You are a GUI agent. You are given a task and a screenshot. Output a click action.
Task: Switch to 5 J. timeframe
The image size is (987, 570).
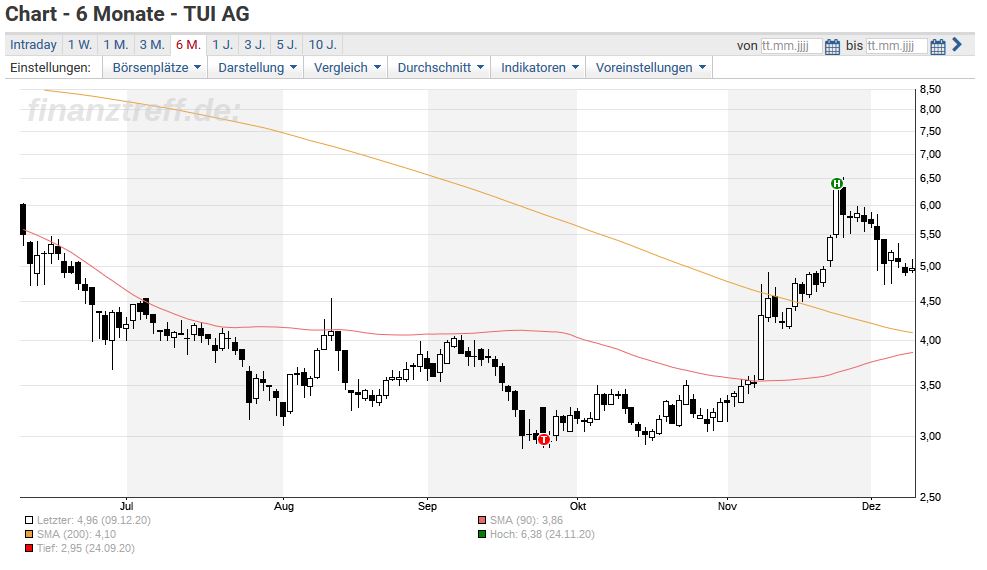point(286,45)
